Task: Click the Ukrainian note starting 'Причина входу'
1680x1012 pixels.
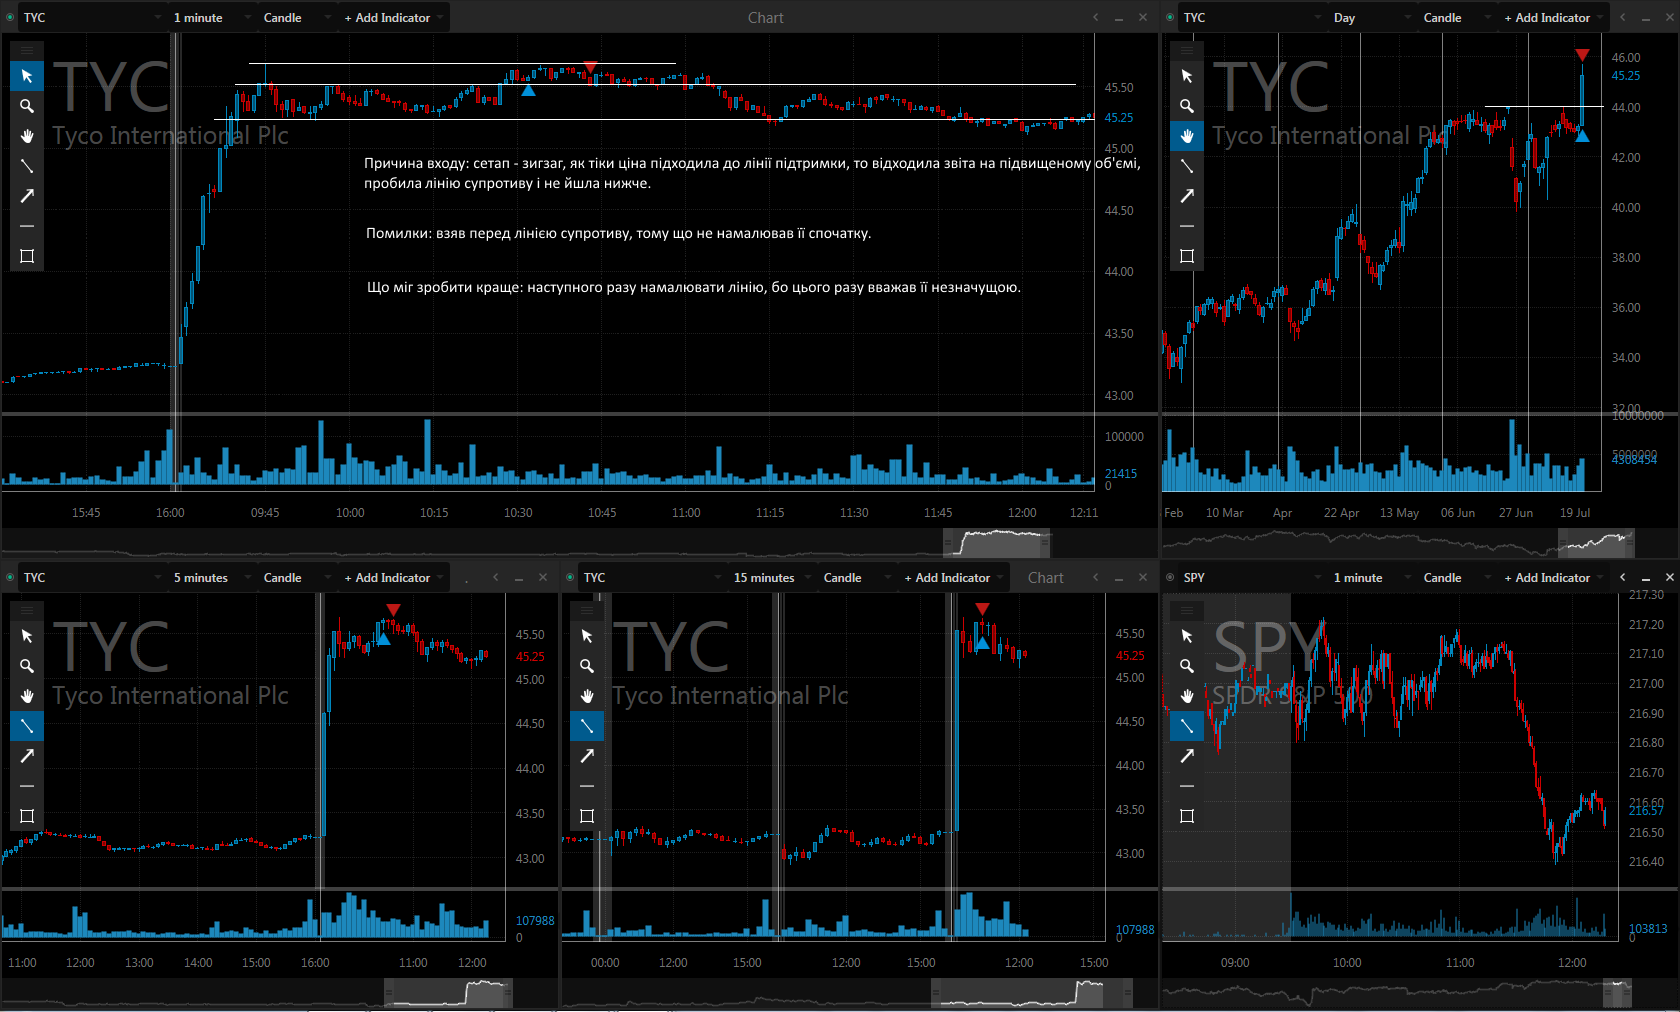Action: pyautogui.click(x=752, y=173)
